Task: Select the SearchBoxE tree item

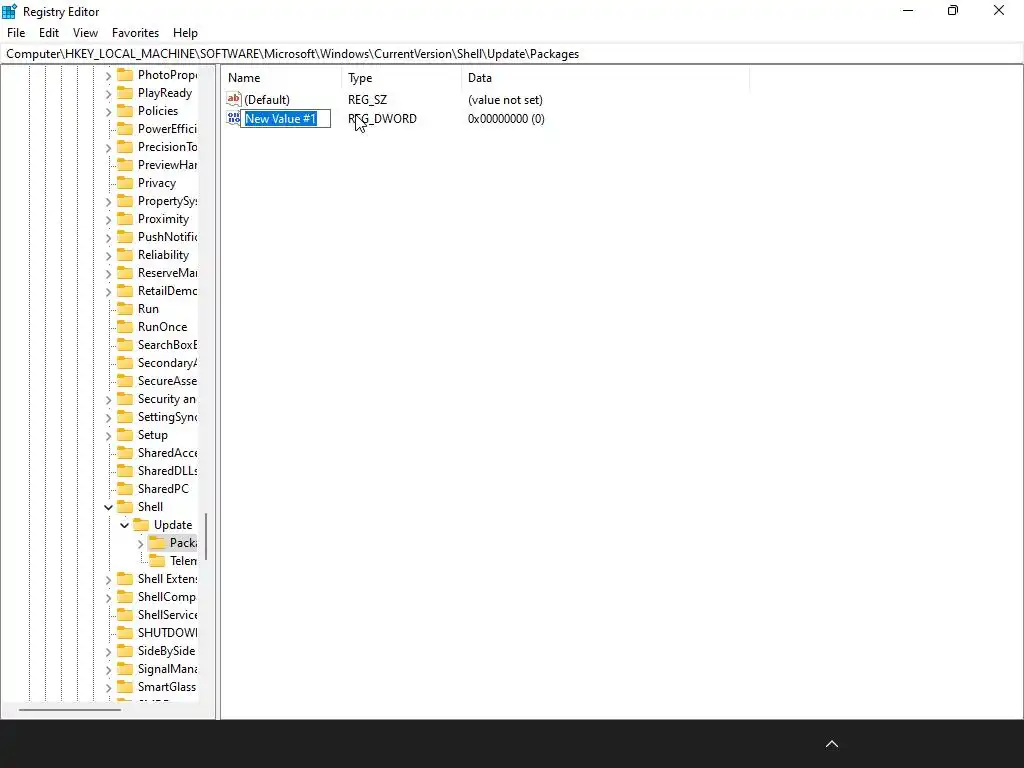Action: click(x=167, y=345)
